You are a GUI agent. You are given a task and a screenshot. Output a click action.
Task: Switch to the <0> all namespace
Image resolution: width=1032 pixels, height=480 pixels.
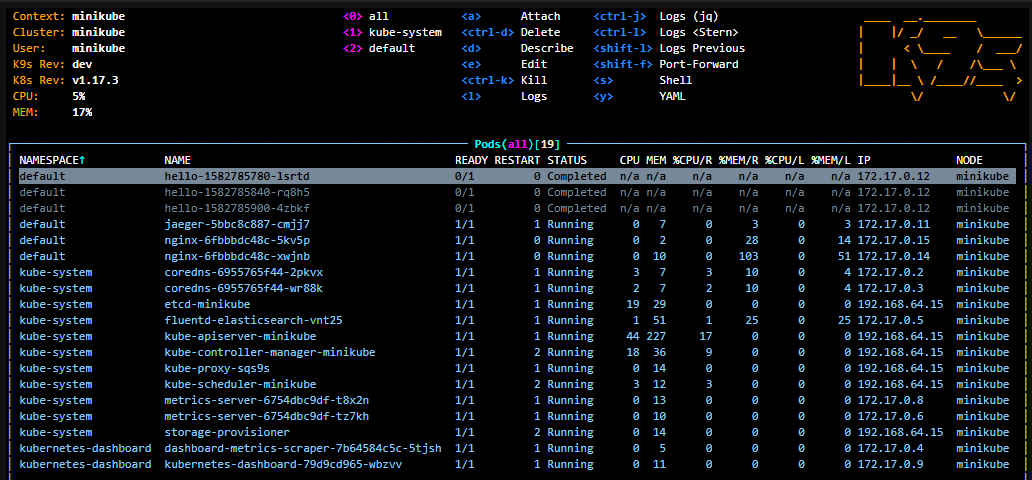pos(366,16)
